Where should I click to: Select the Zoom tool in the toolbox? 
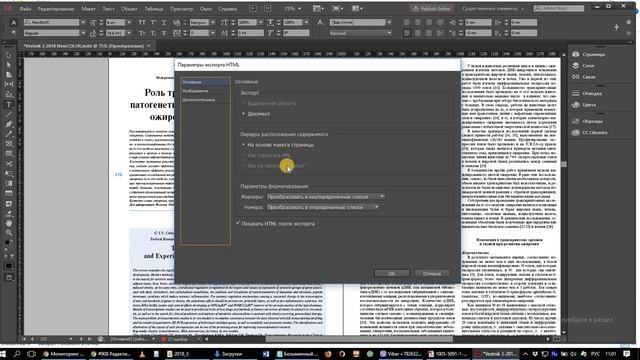click(x=9, y=233)
